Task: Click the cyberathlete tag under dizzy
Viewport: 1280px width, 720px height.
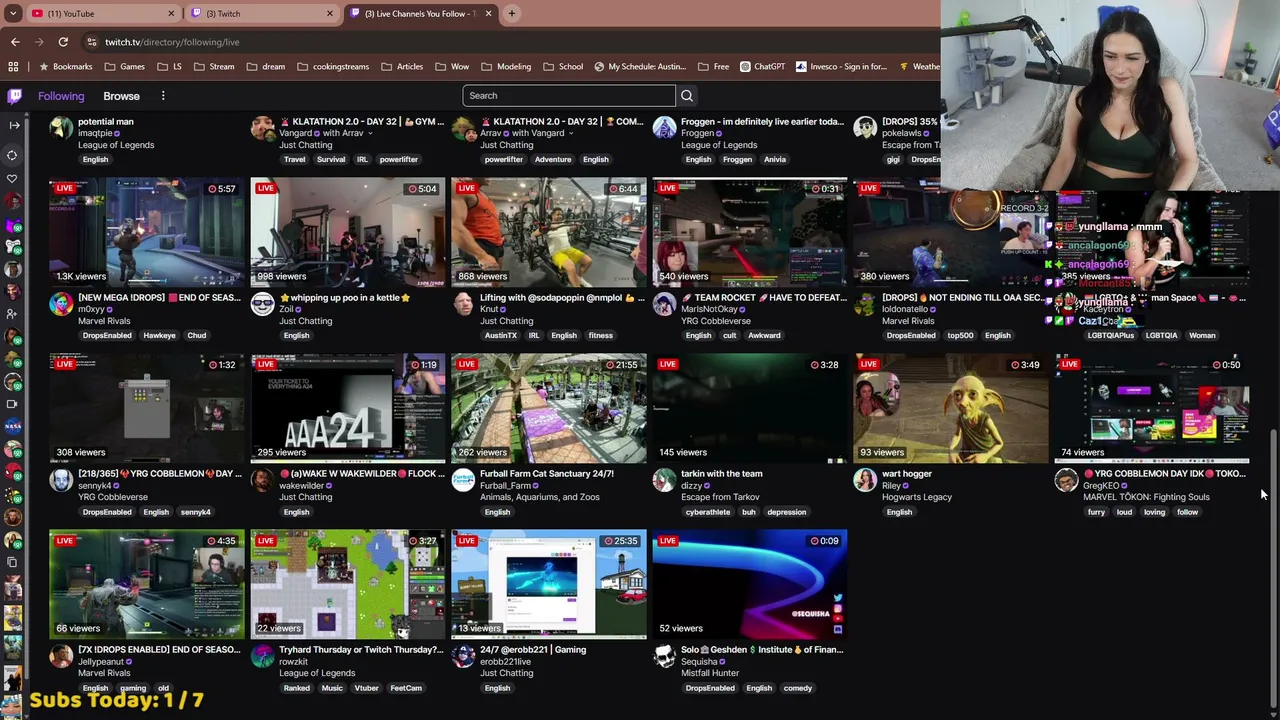Action: click(708, 512)
